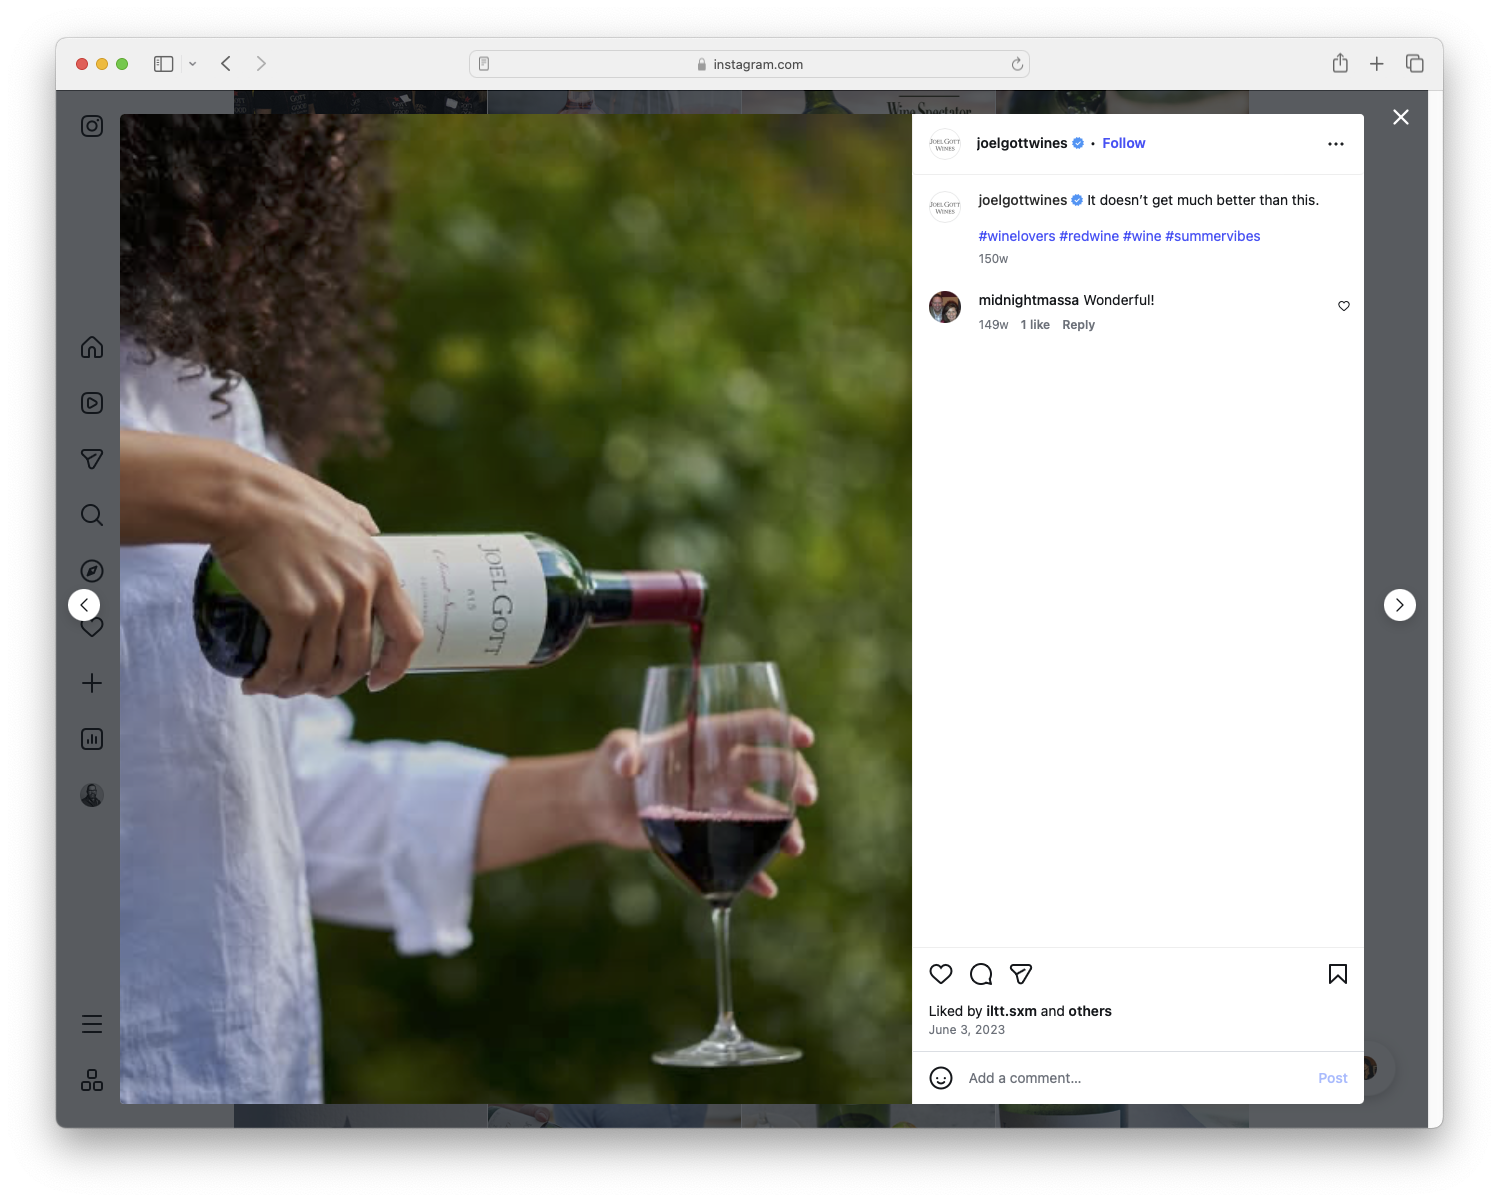Open joelgottwines profile from the post header
This screenshot has width=1499, height=1202.
pyautogui.click(x=1023, y=143)
